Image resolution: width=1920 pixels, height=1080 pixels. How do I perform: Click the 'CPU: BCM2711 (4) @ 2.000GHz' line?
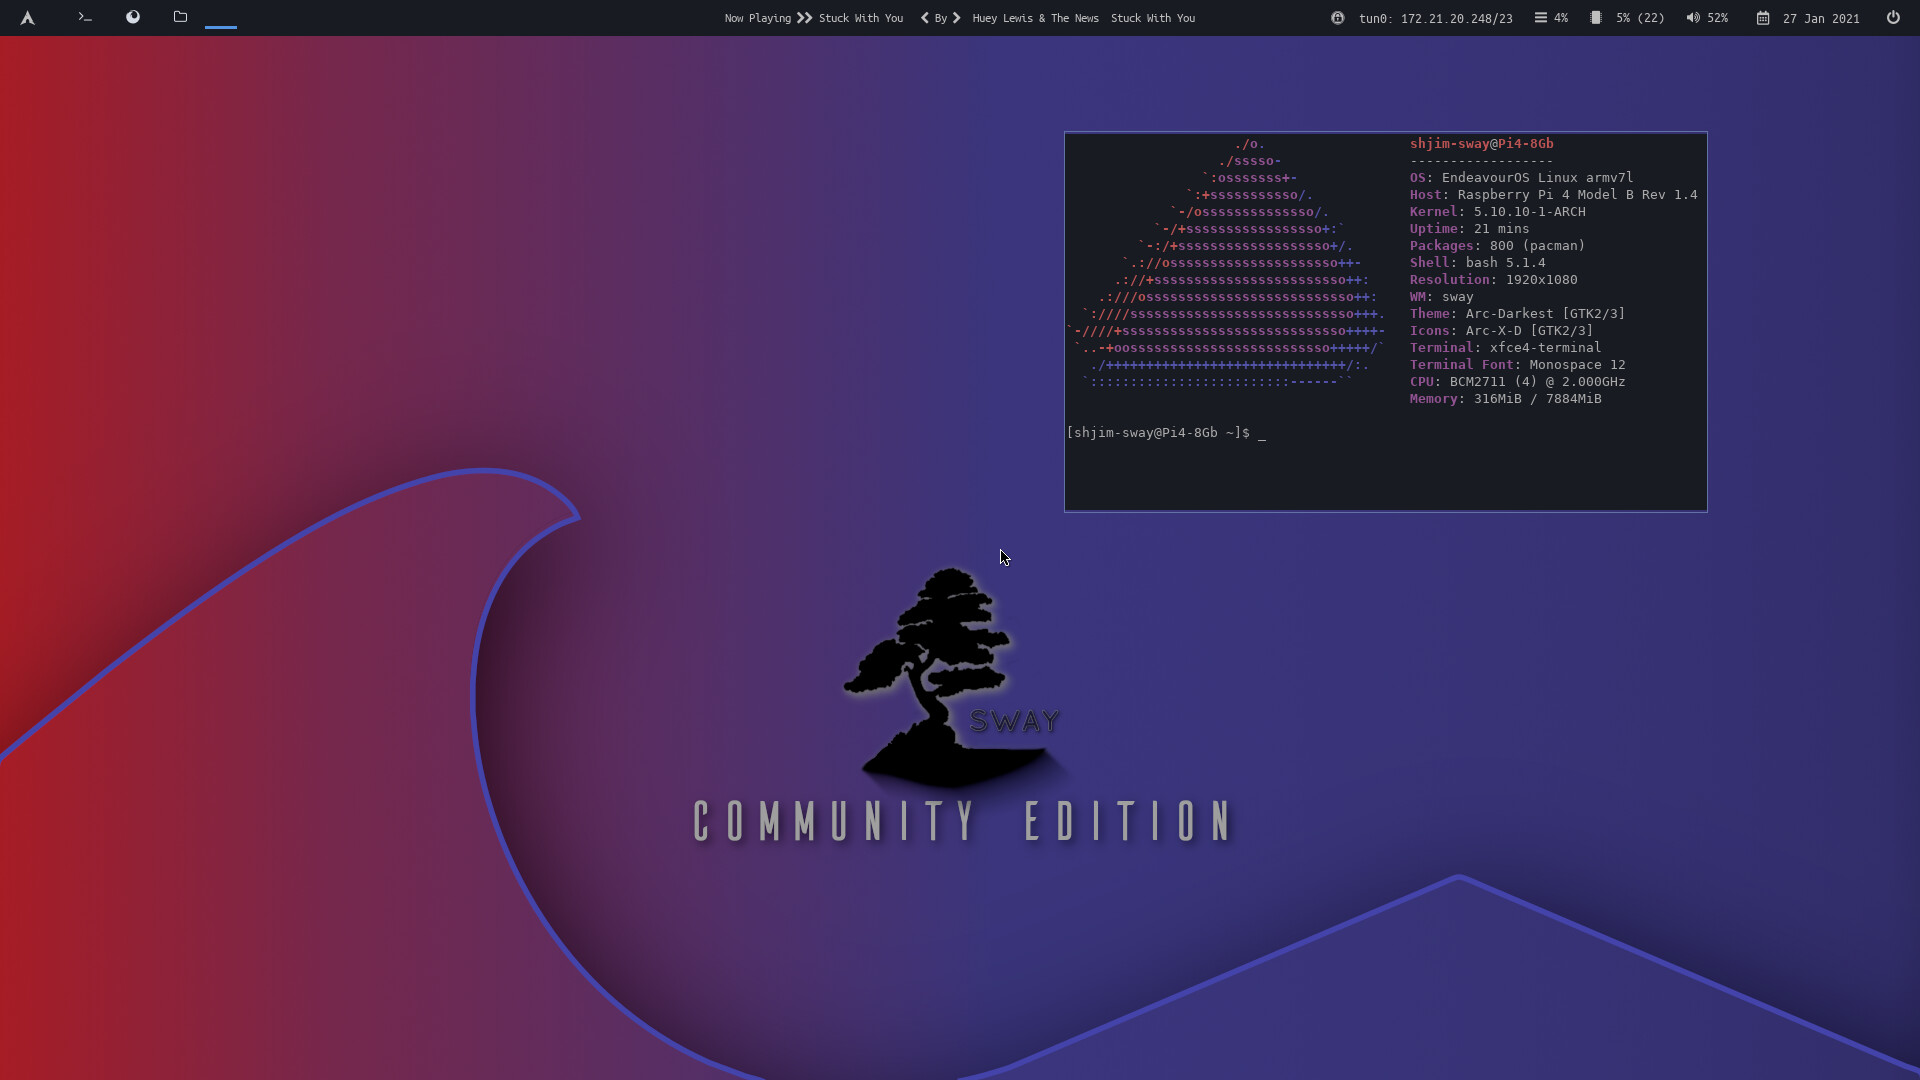click(1517, 382)
